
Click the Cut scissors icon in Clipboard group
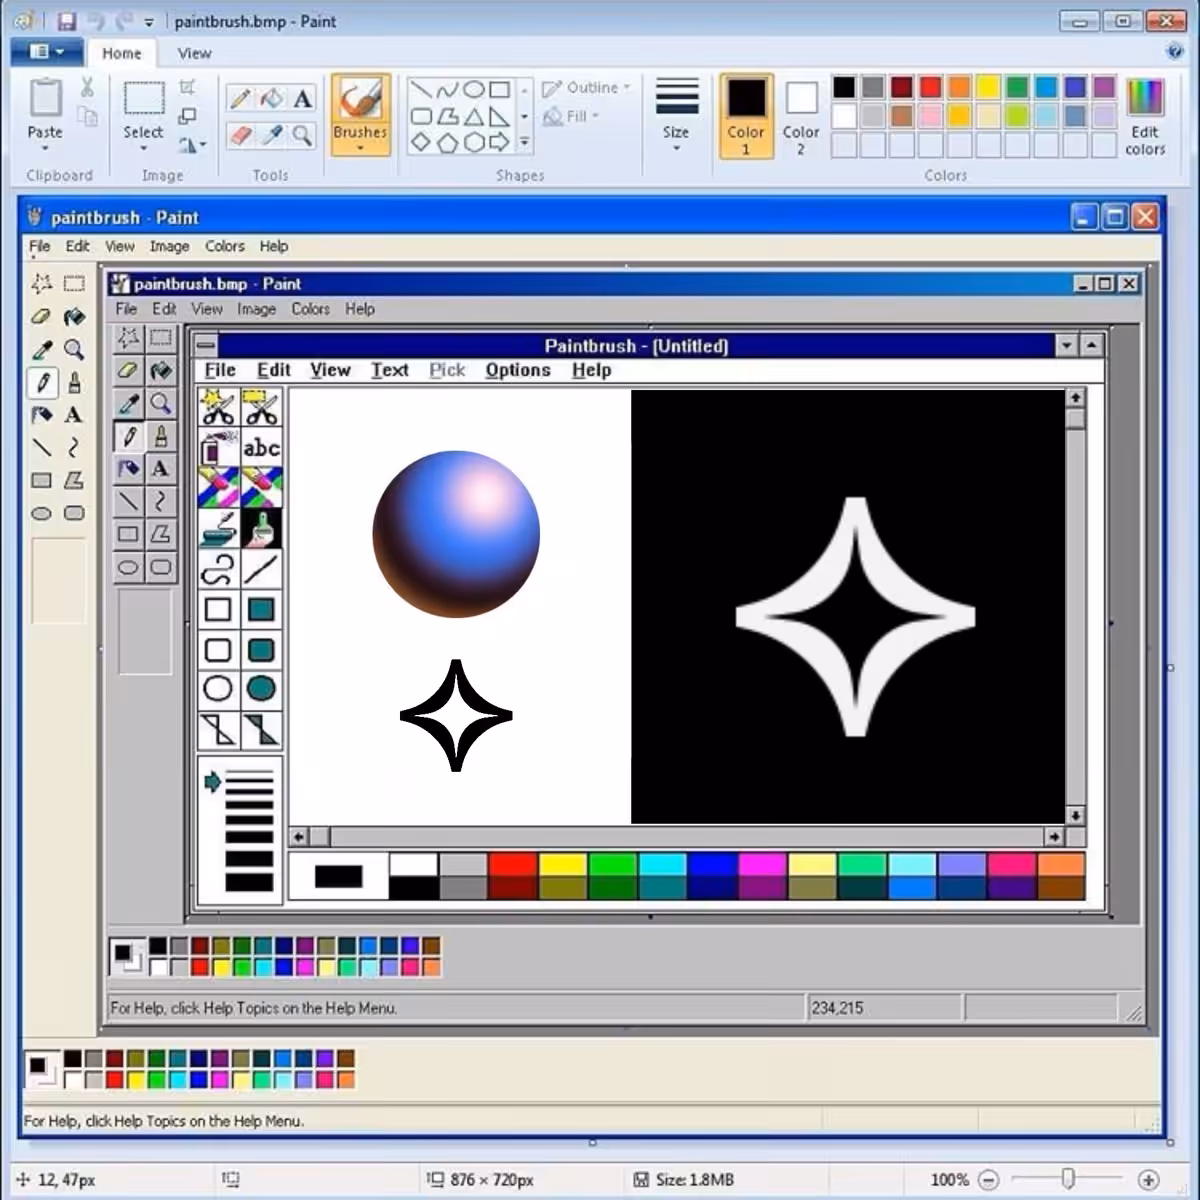click(x=87, y=88)
